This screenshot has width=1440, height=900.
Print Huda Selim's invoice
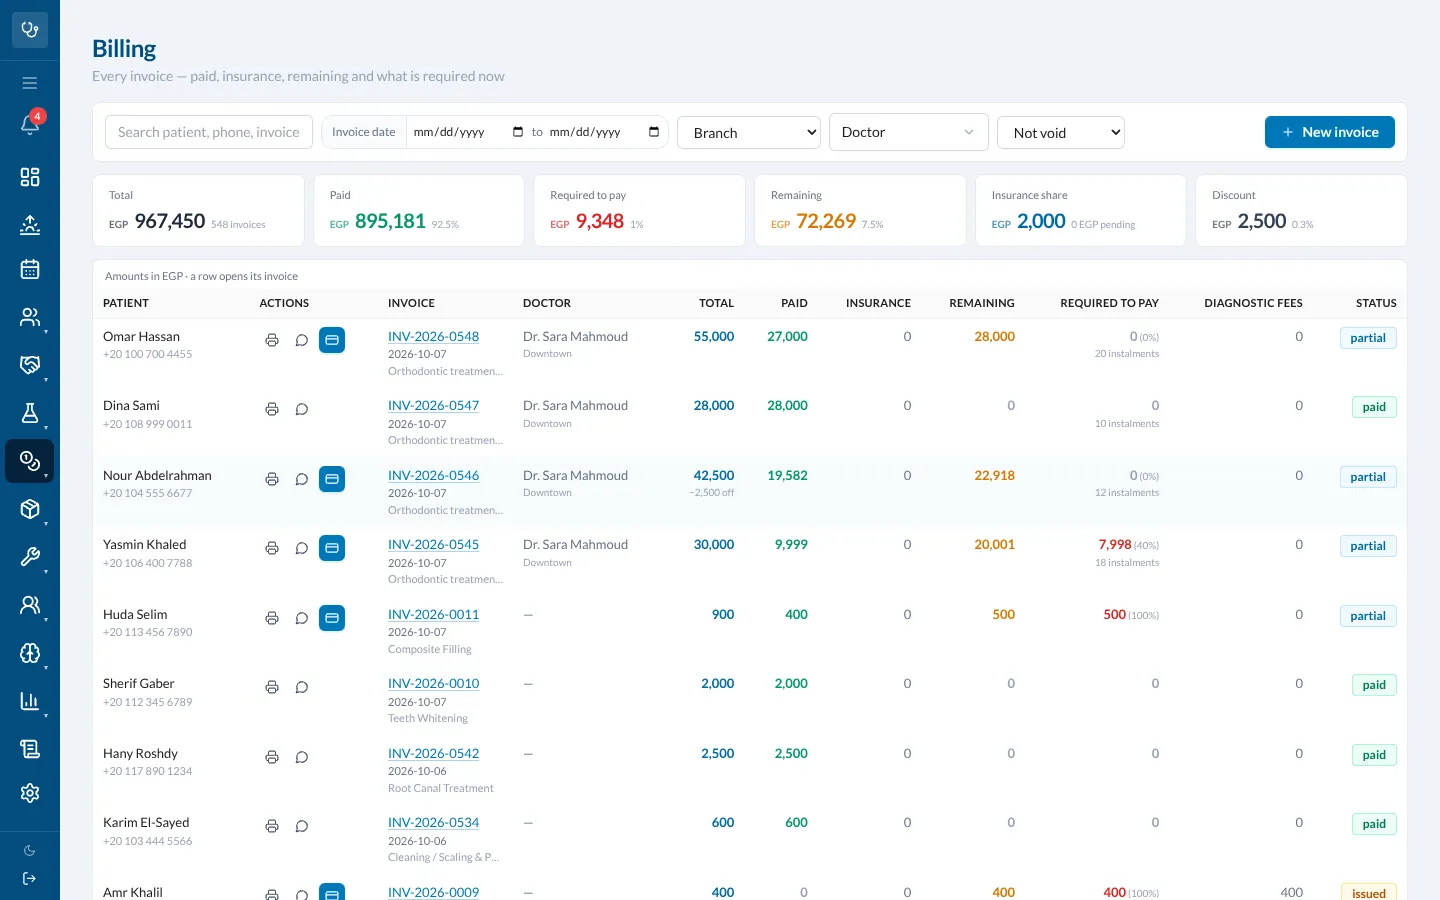coord(272,618)
